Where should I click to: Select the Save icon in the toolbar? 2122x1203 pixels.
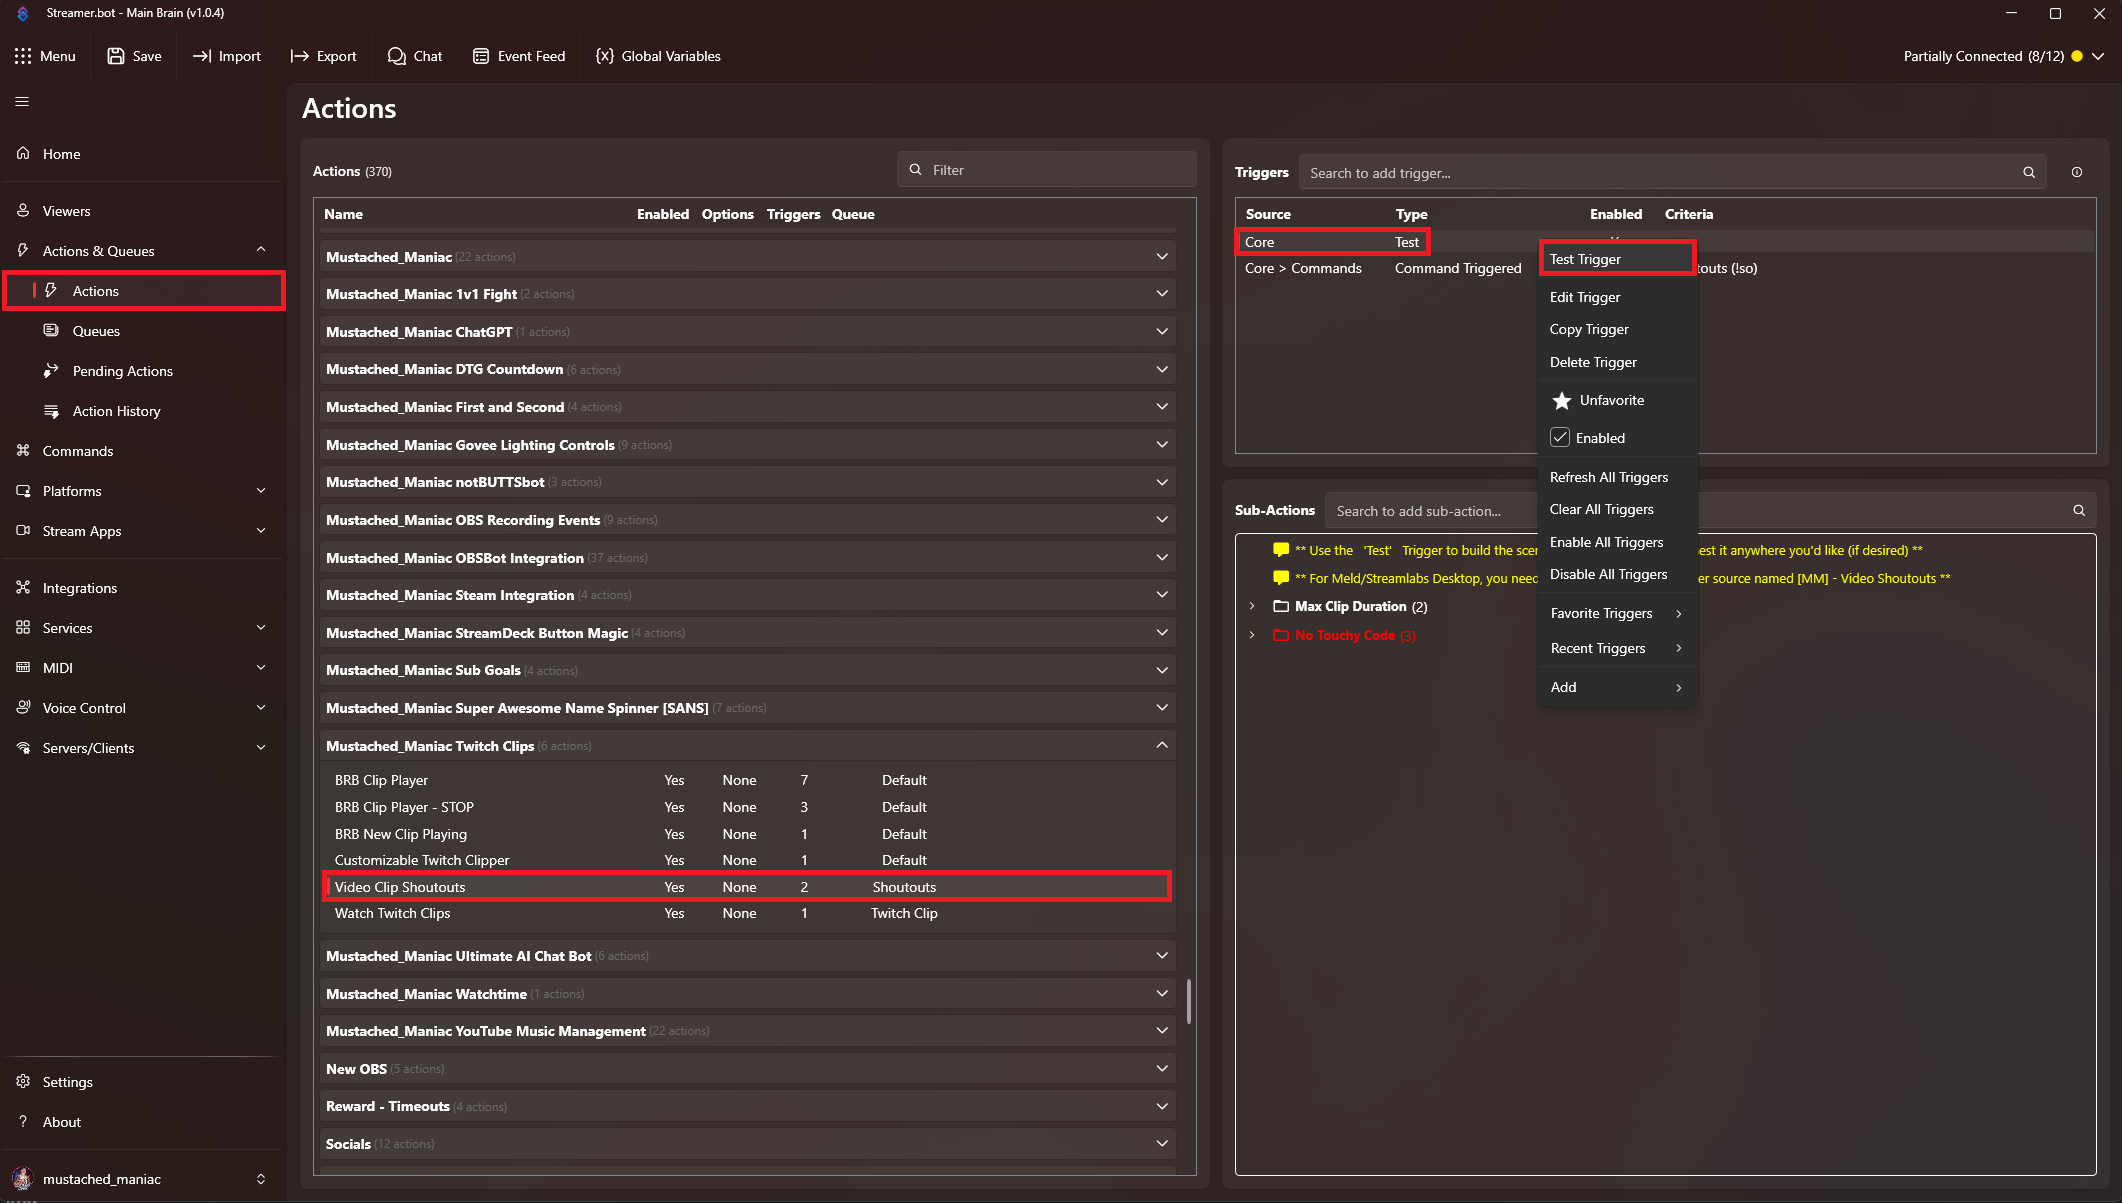click(x=116, y=56)
